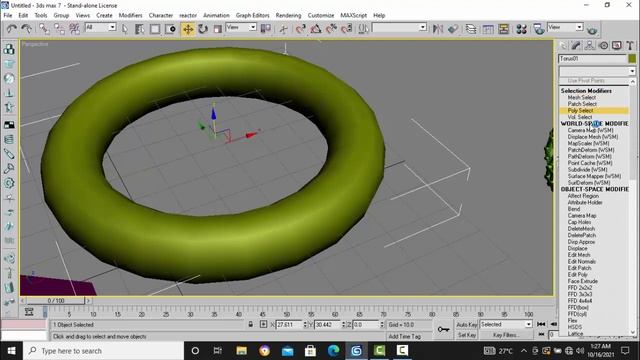Click Add Time Tag

pos(404,336)
